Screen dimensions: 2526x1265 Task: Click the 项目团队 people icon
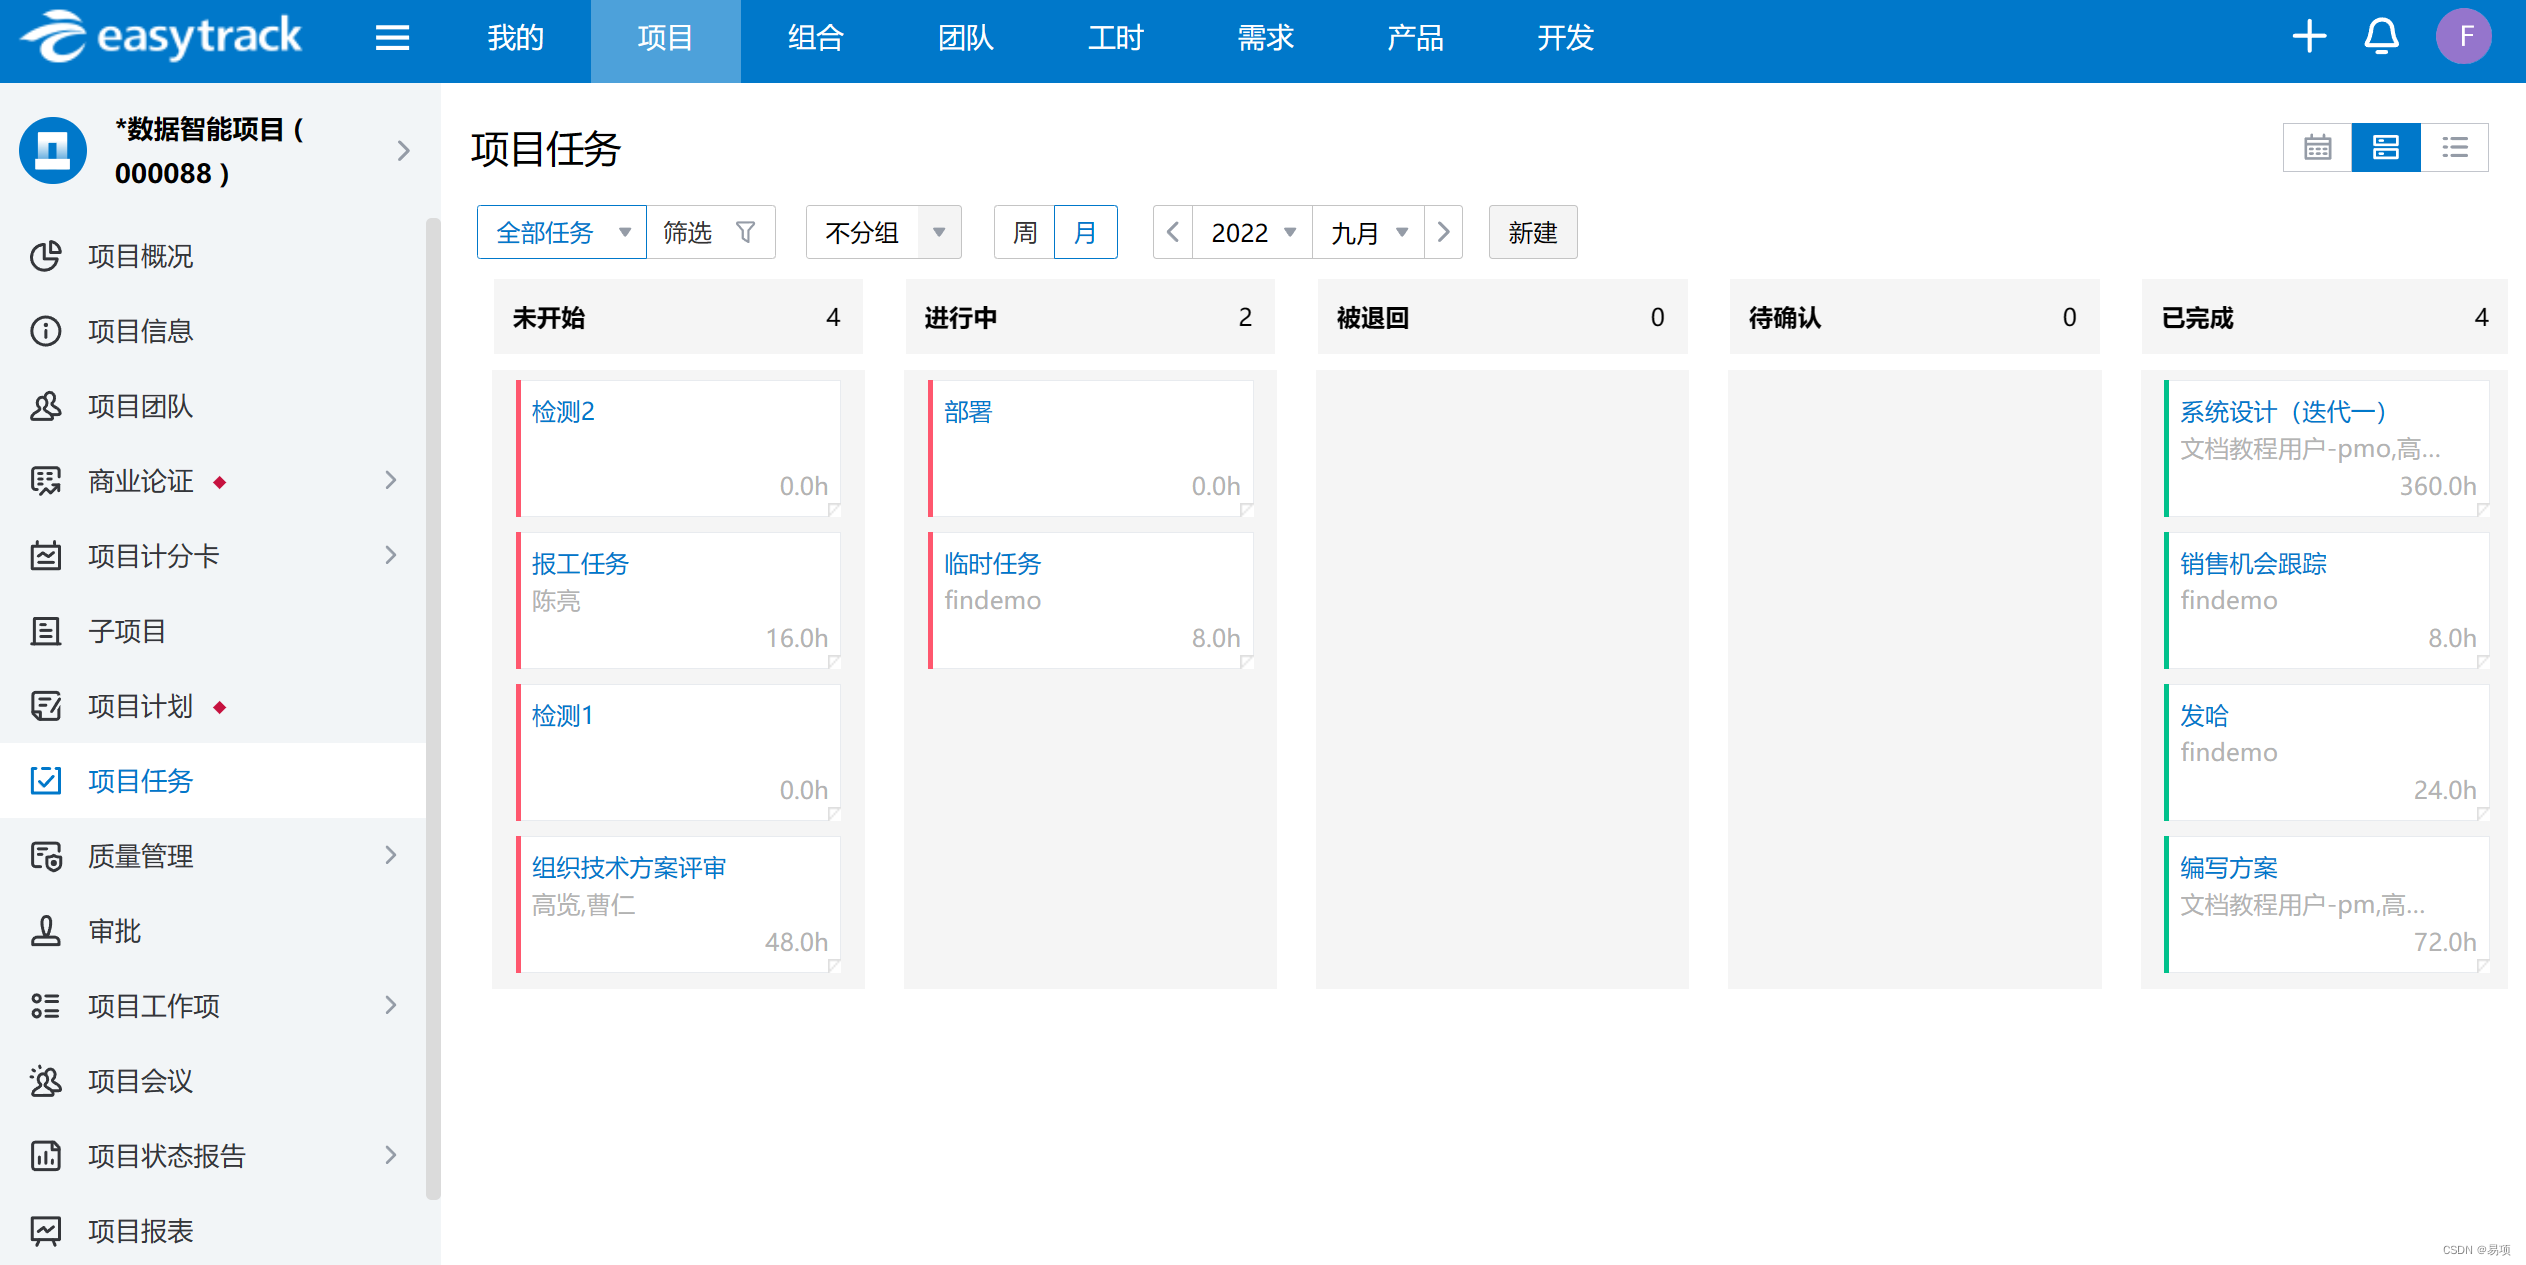(x=46, y=406)
